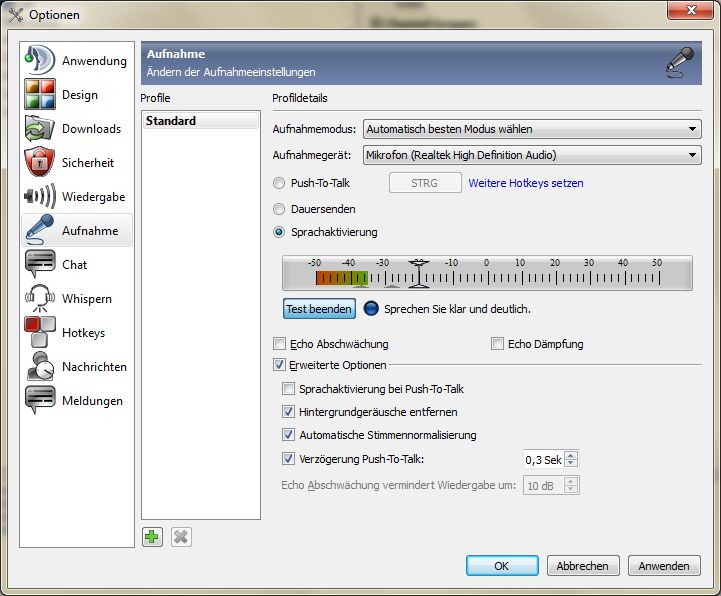Image resolution: width=721 pixels, height=596 pixels.
Task: Select the Standard profile entry
Action: pyautogui.click(x=200, y=121)
